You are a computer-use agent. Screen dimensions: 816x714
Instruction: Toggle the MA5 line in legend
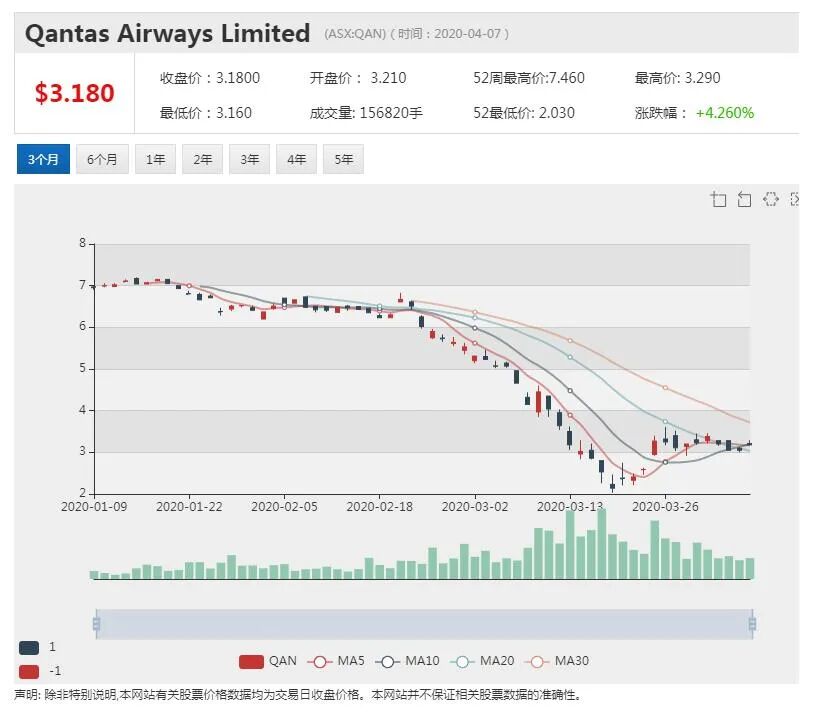(336, 661)
